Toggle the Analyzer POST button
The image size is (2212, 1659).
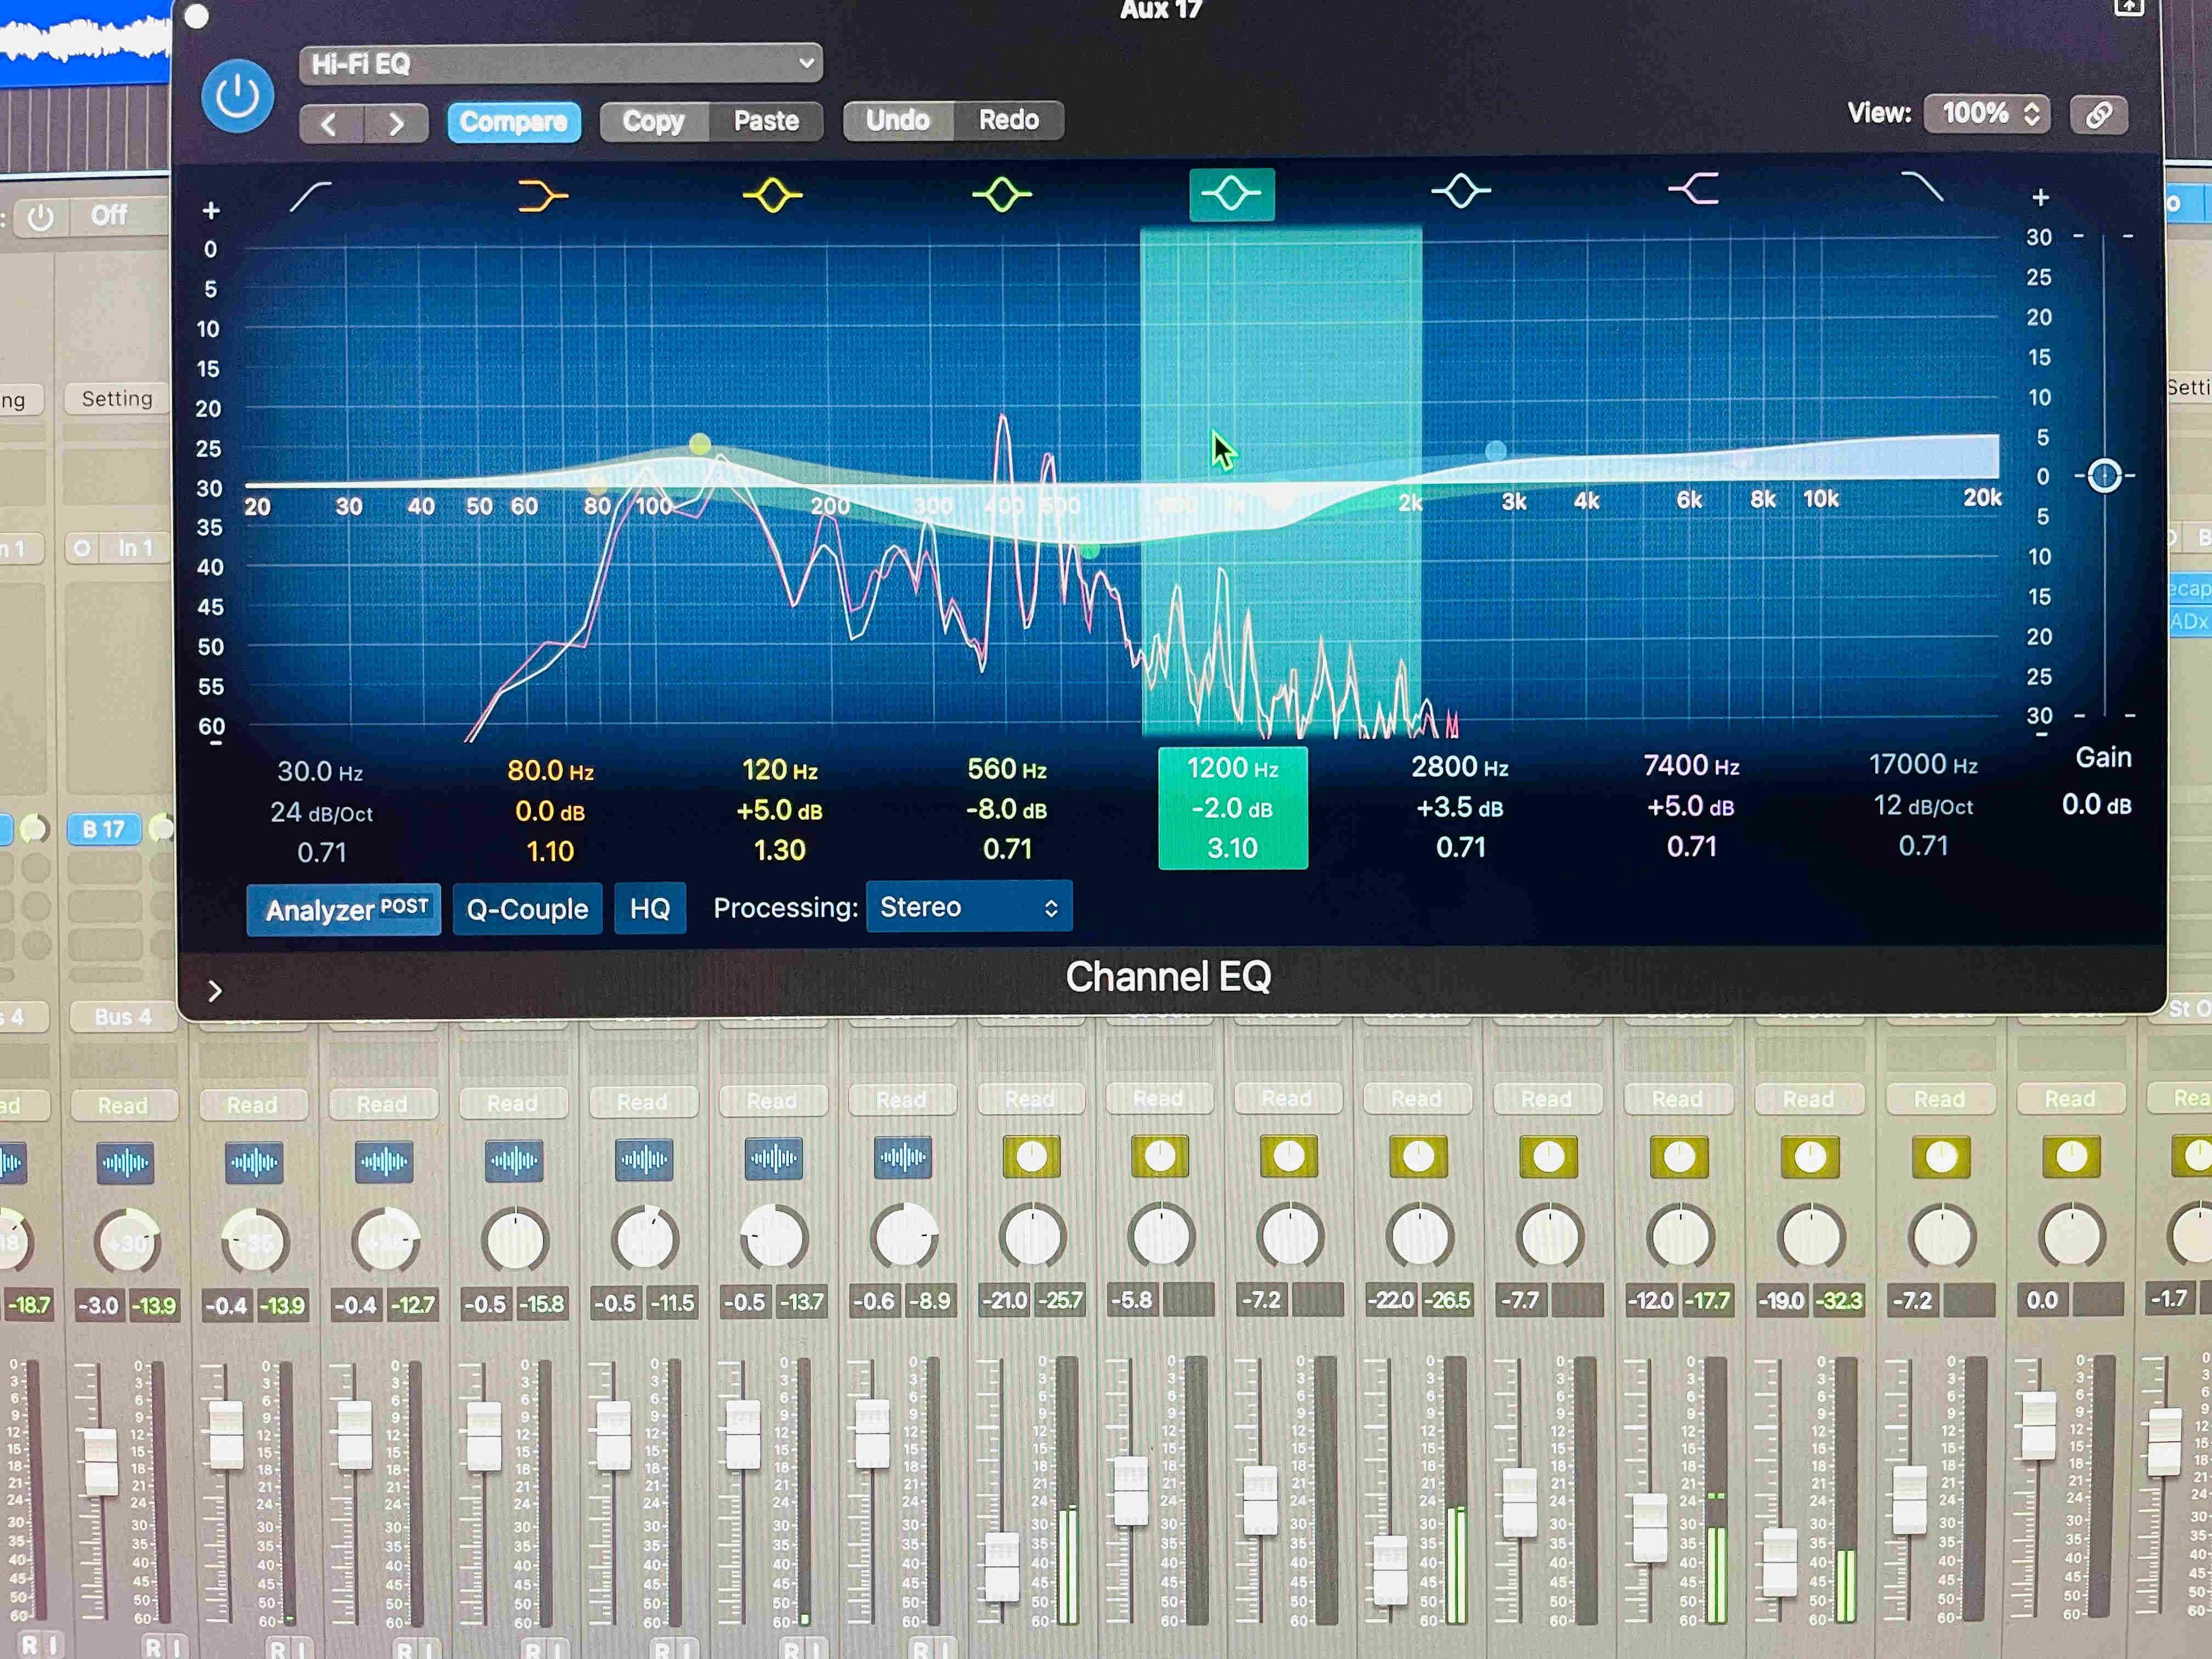tap(344, 909)
